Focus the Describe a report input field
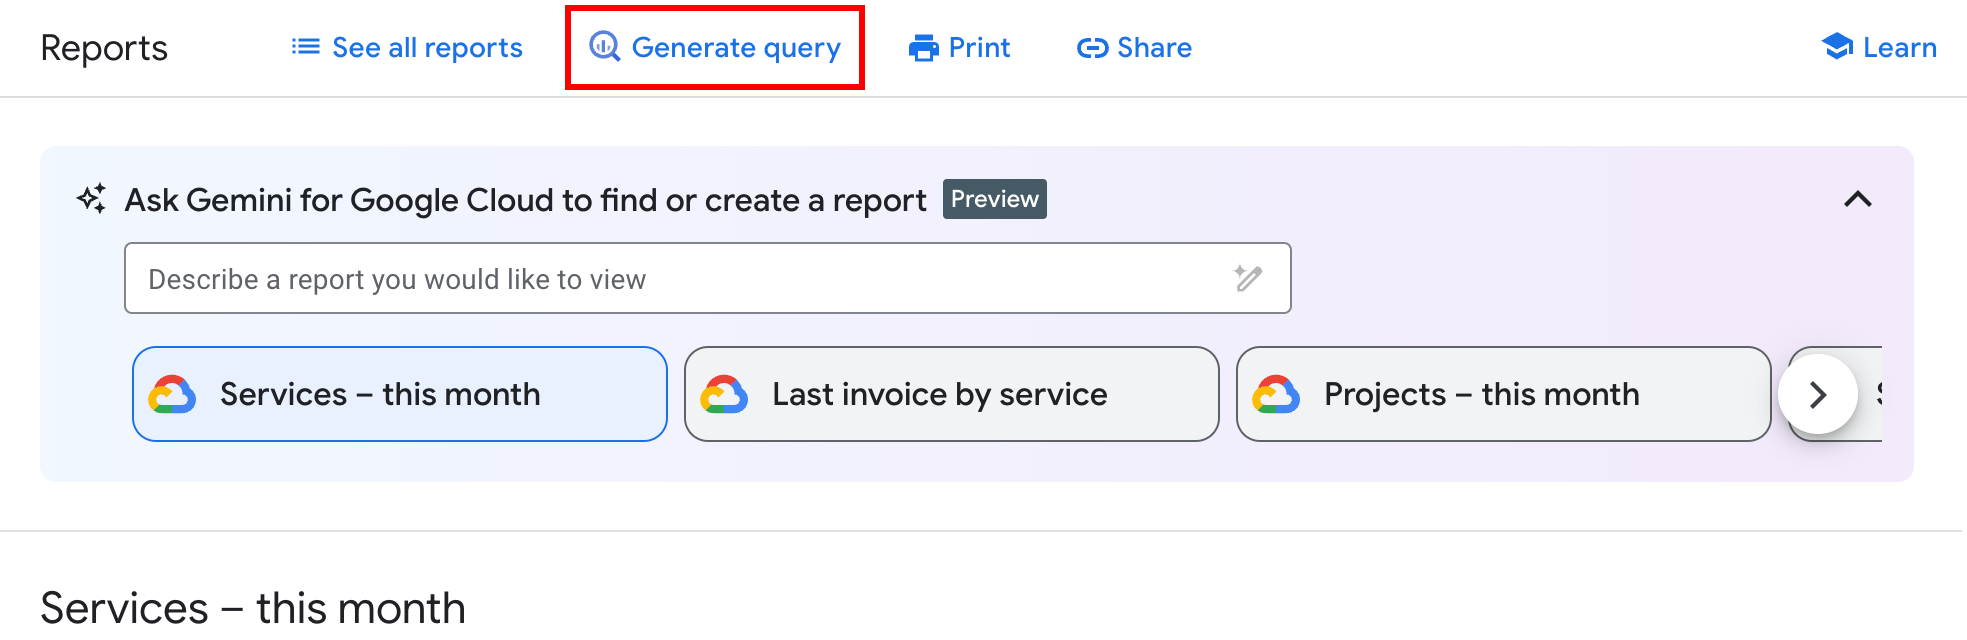Viewport: 1967px width, 640px height. [x=680, y=279]
